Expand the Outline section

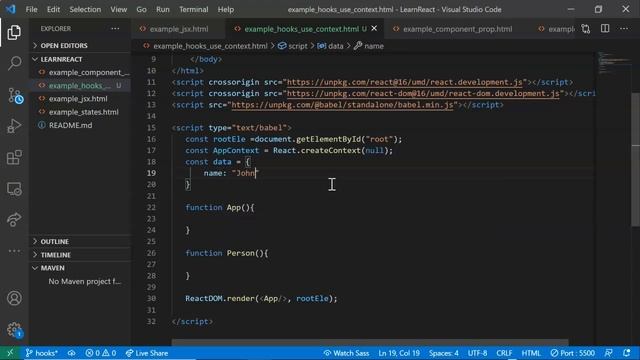[80, 242]
